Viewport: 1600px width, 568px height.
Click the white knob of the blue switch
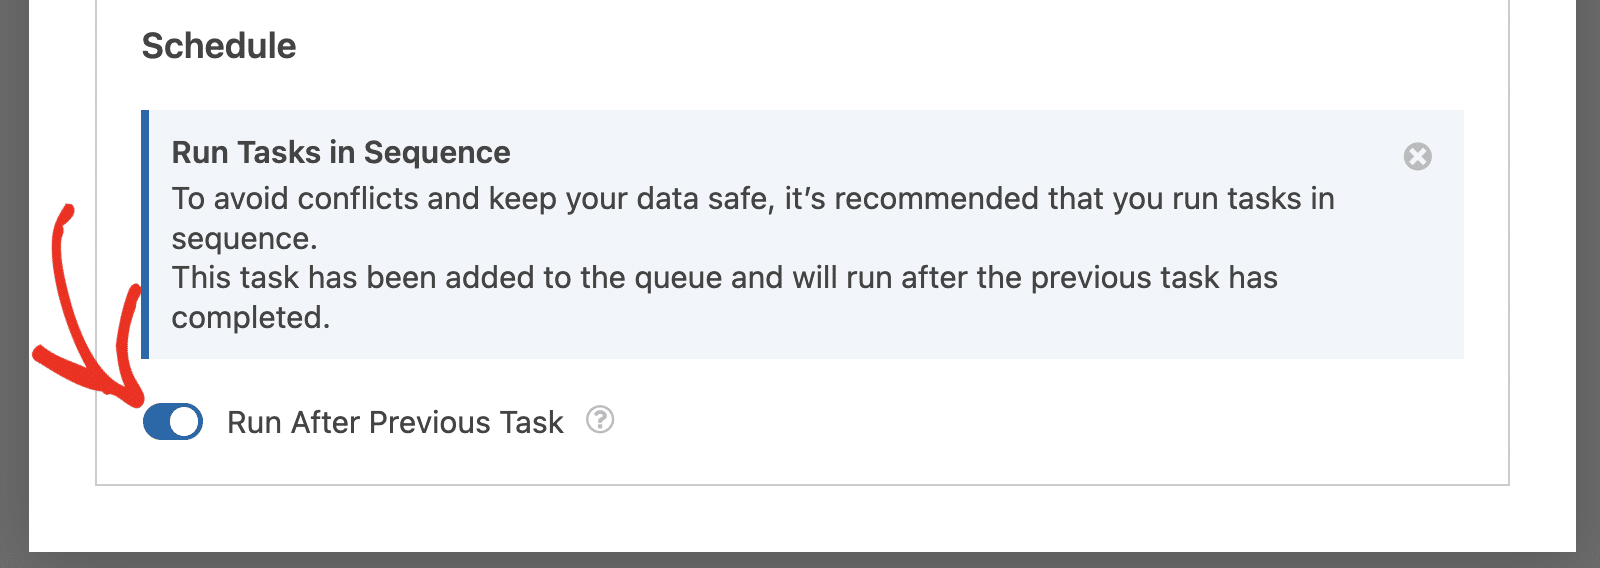point(184,422)
